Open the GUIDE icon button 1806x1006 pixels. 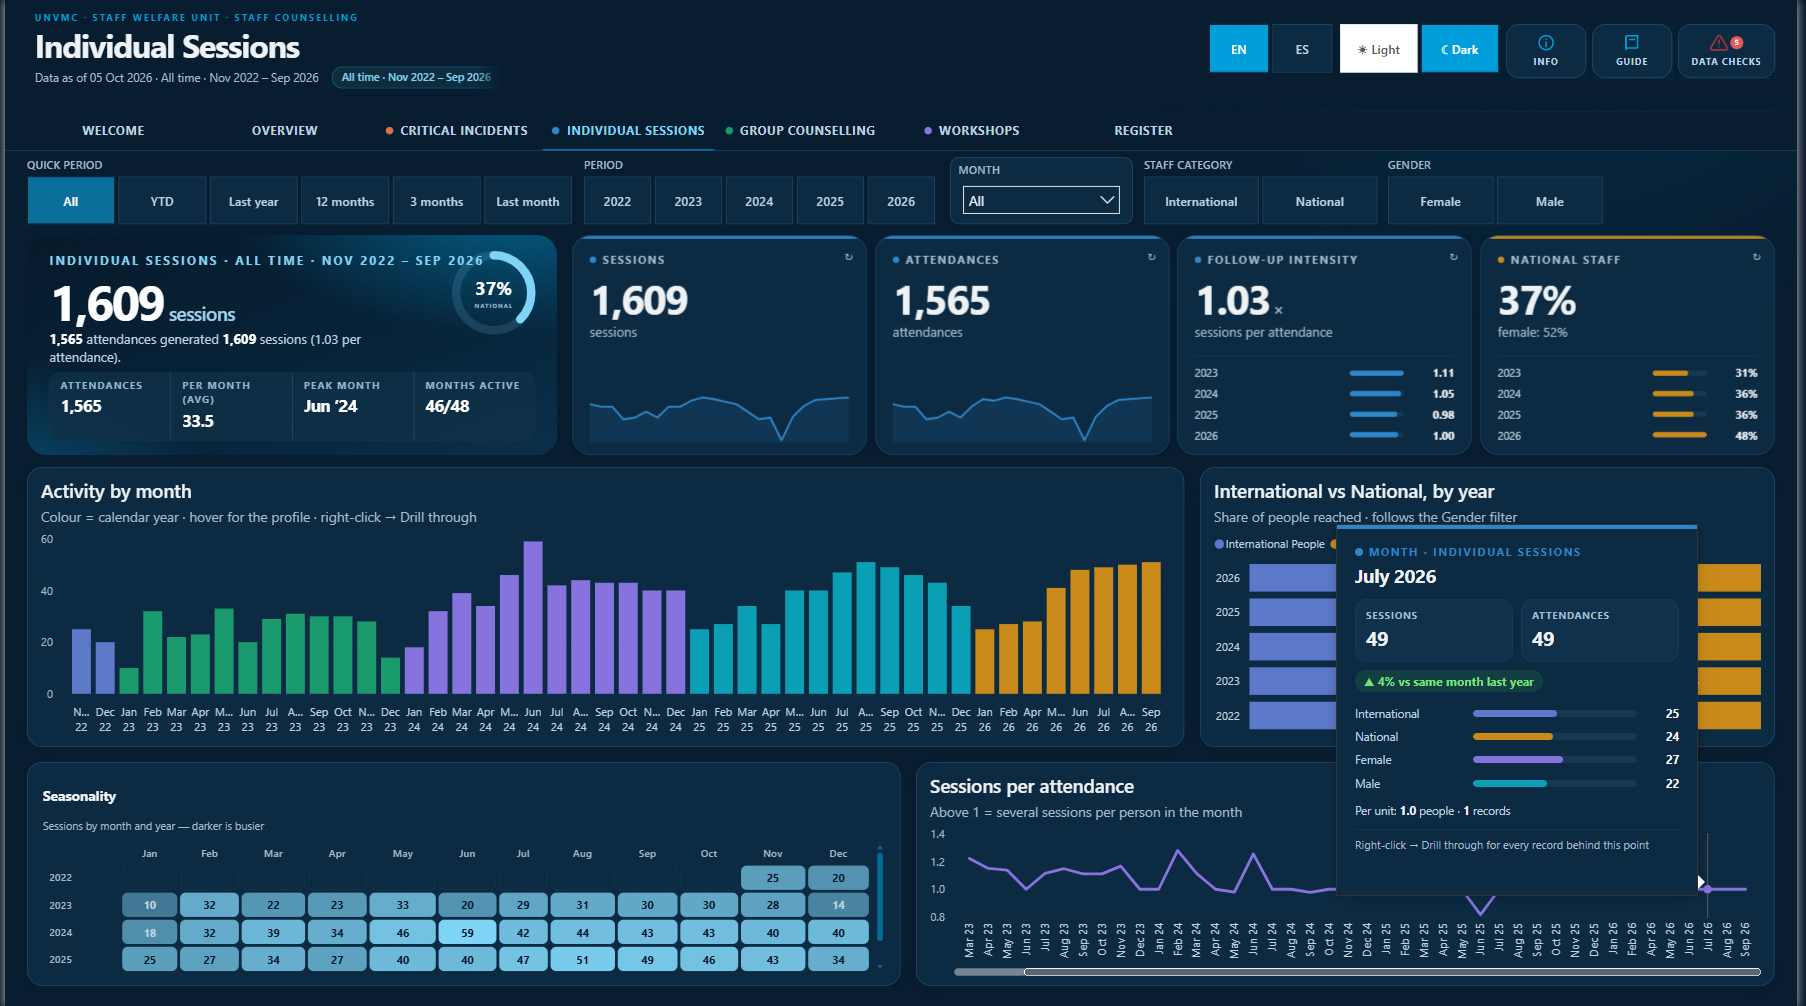[1631, 50]
